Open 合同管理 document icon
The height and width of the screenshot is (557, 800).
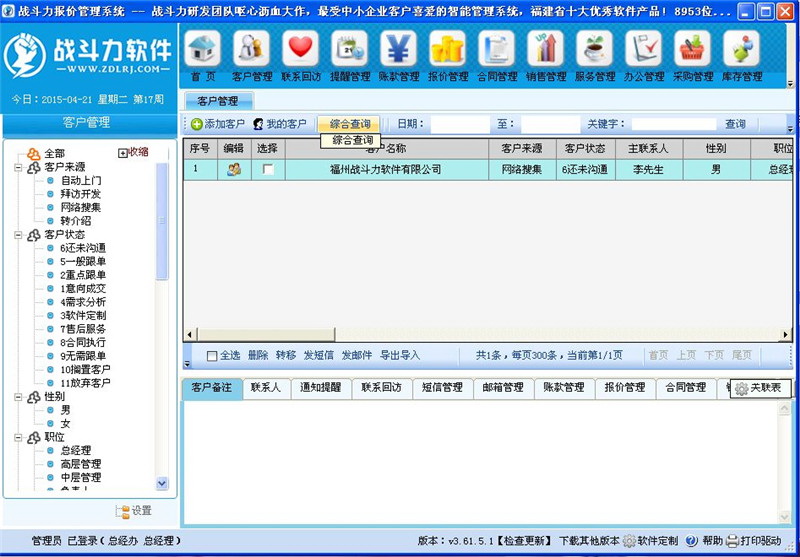coord(496,48)
